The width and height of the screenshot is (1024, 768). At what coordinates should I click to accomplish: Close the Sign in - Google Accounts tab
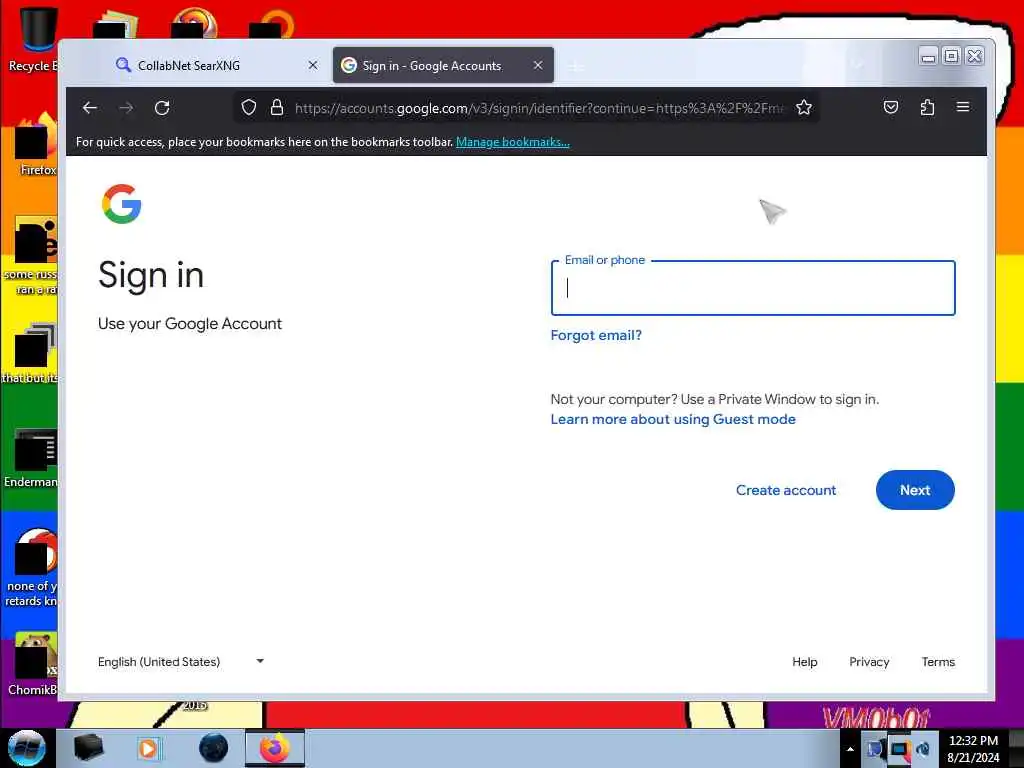537,65
